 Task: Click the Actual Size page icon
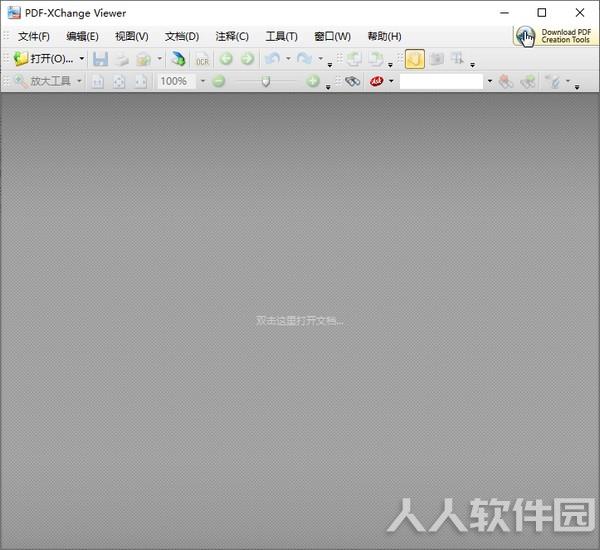point(98,82)
